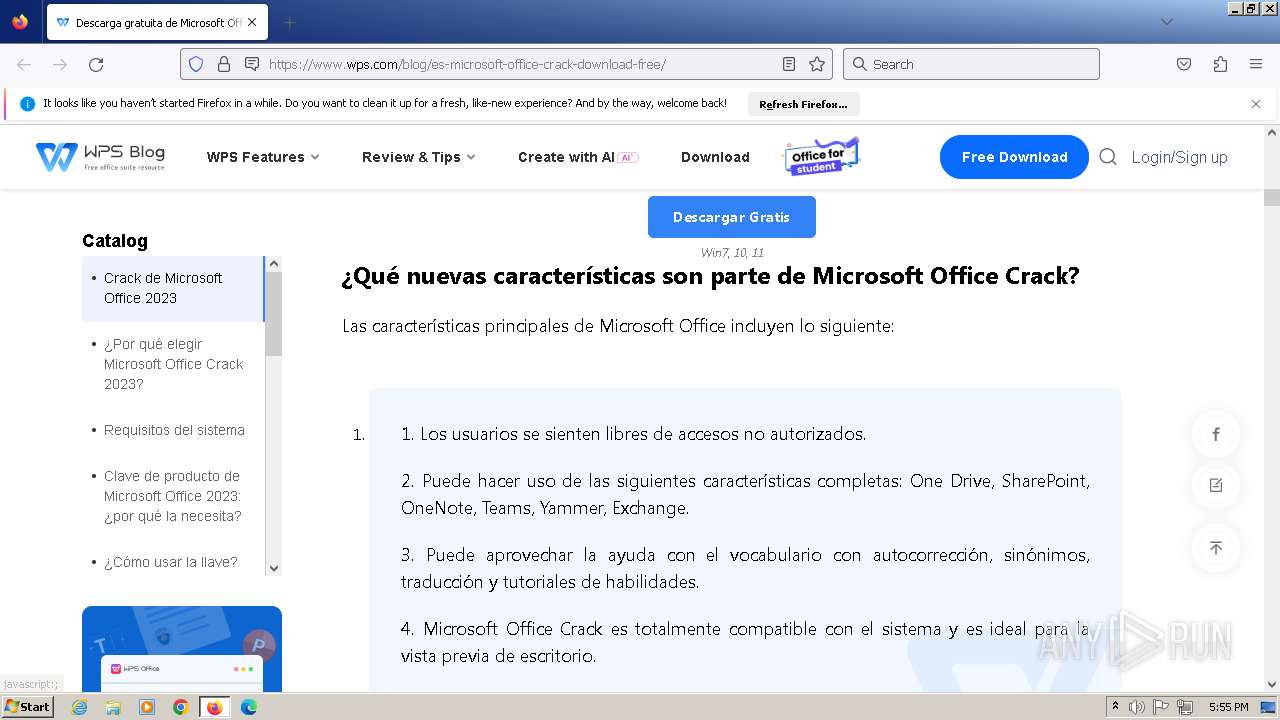Click the WPS Office promo thumbnail

(x=182, y=649)
